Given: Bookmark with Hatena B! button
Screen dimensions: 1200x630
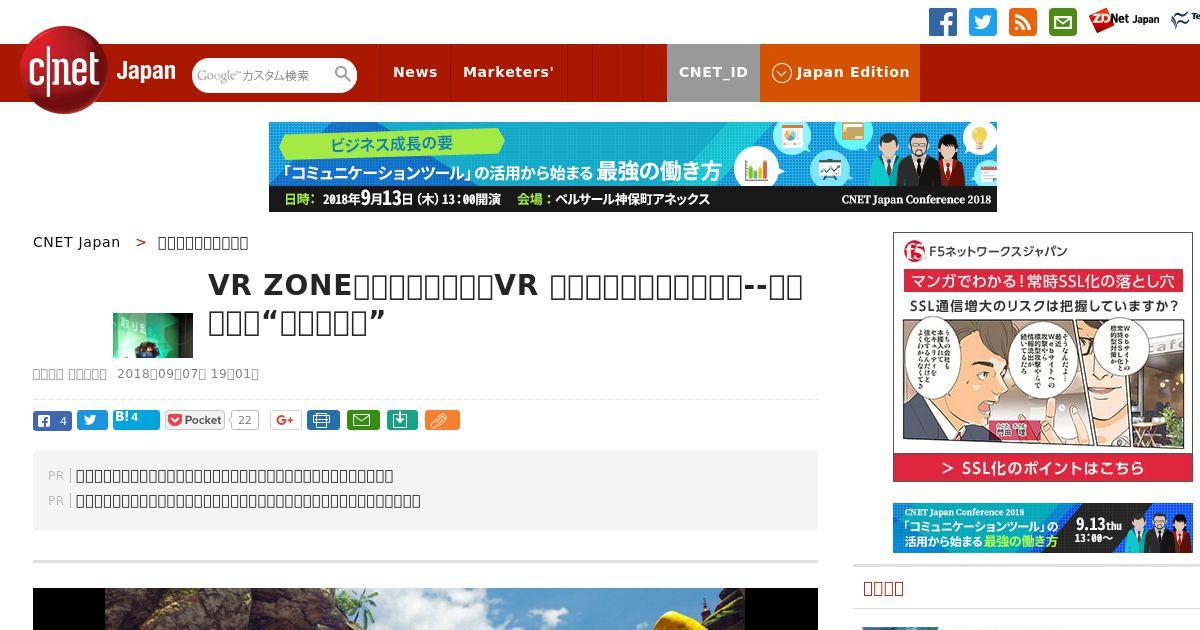Looking at the screenshot, I should point(136,420).
